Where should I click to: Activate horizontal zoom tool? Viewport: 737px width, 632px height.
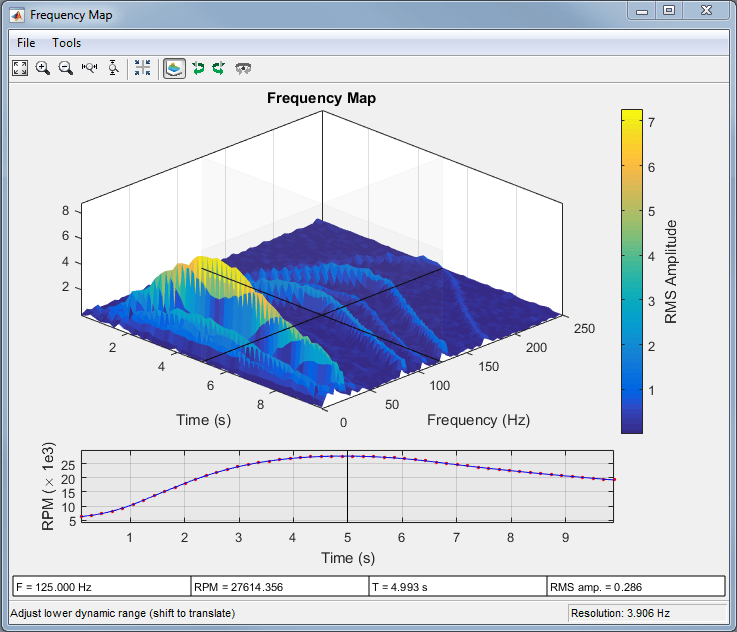(x=90, y=68)
